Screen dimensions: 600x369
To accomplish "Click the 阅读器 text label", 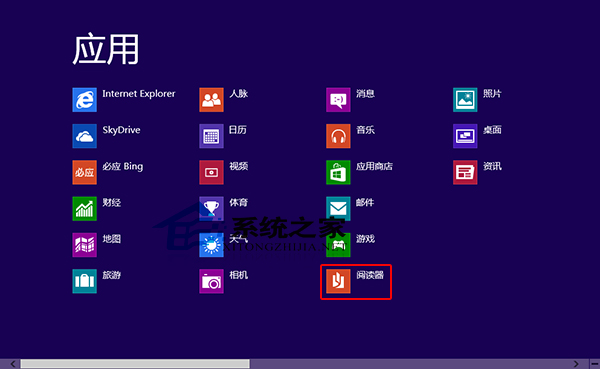I will [370, 275].
